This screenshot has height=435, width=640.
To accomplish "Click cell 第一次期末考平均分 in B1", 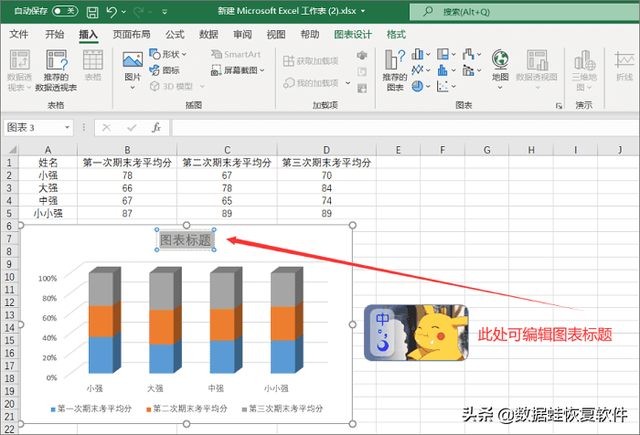I will (127, 162).
